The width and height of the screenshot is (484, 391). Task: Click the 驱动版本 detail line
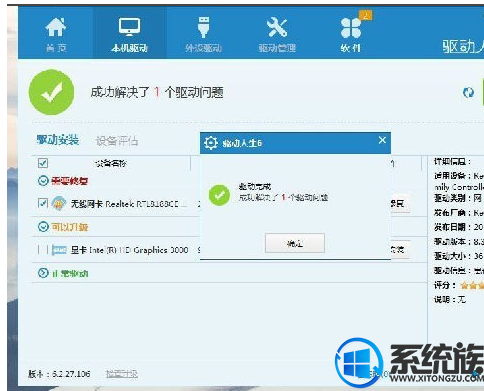(x=459, y=242)
